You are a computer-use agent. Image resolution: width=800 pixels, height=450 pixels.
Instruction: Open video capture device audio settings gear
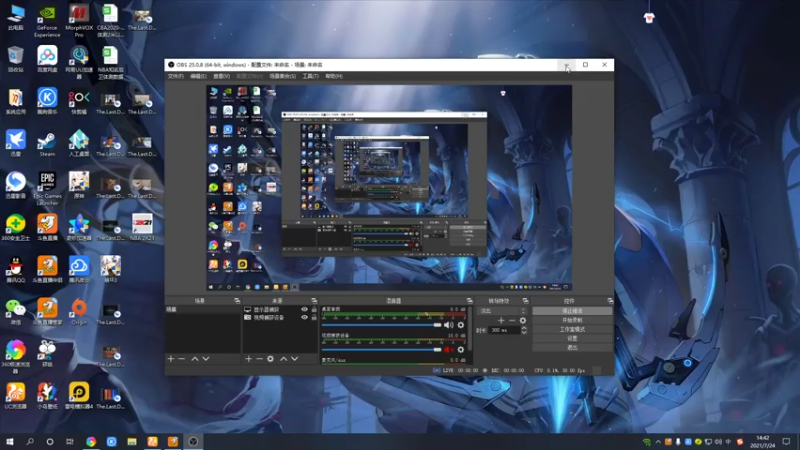(461, 349)
